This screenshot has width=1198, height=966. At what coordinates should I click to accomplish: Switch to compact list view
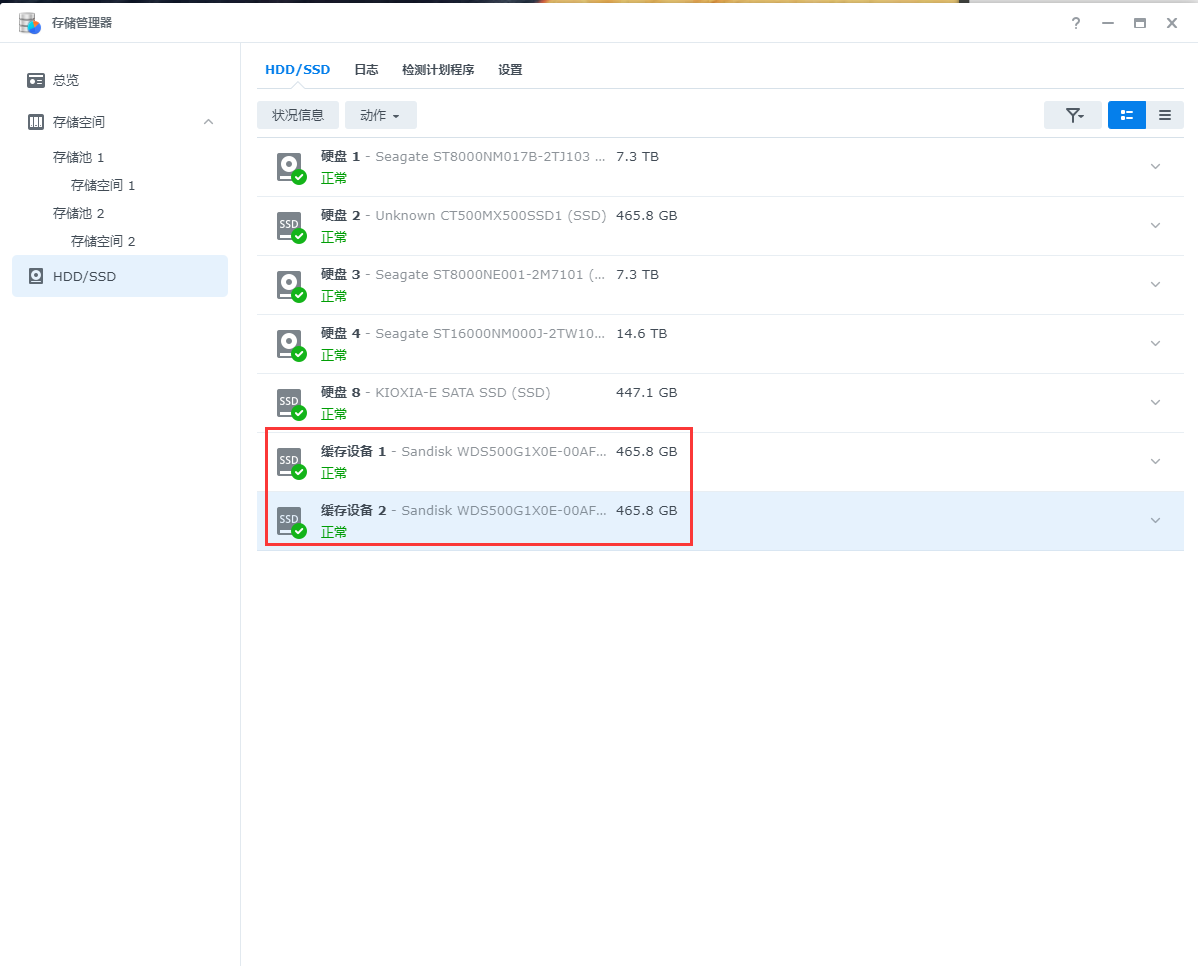(x=1165, y=115)
